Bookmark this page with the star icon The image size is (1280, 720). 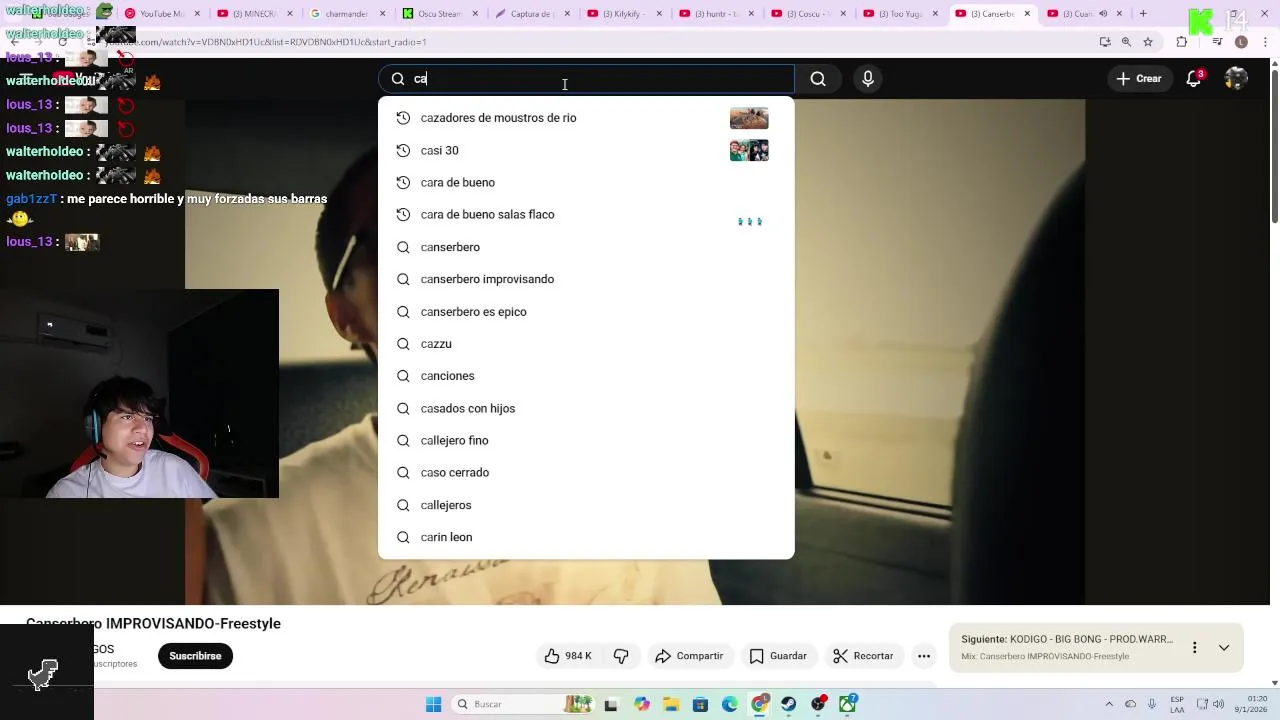[1148, 42]
